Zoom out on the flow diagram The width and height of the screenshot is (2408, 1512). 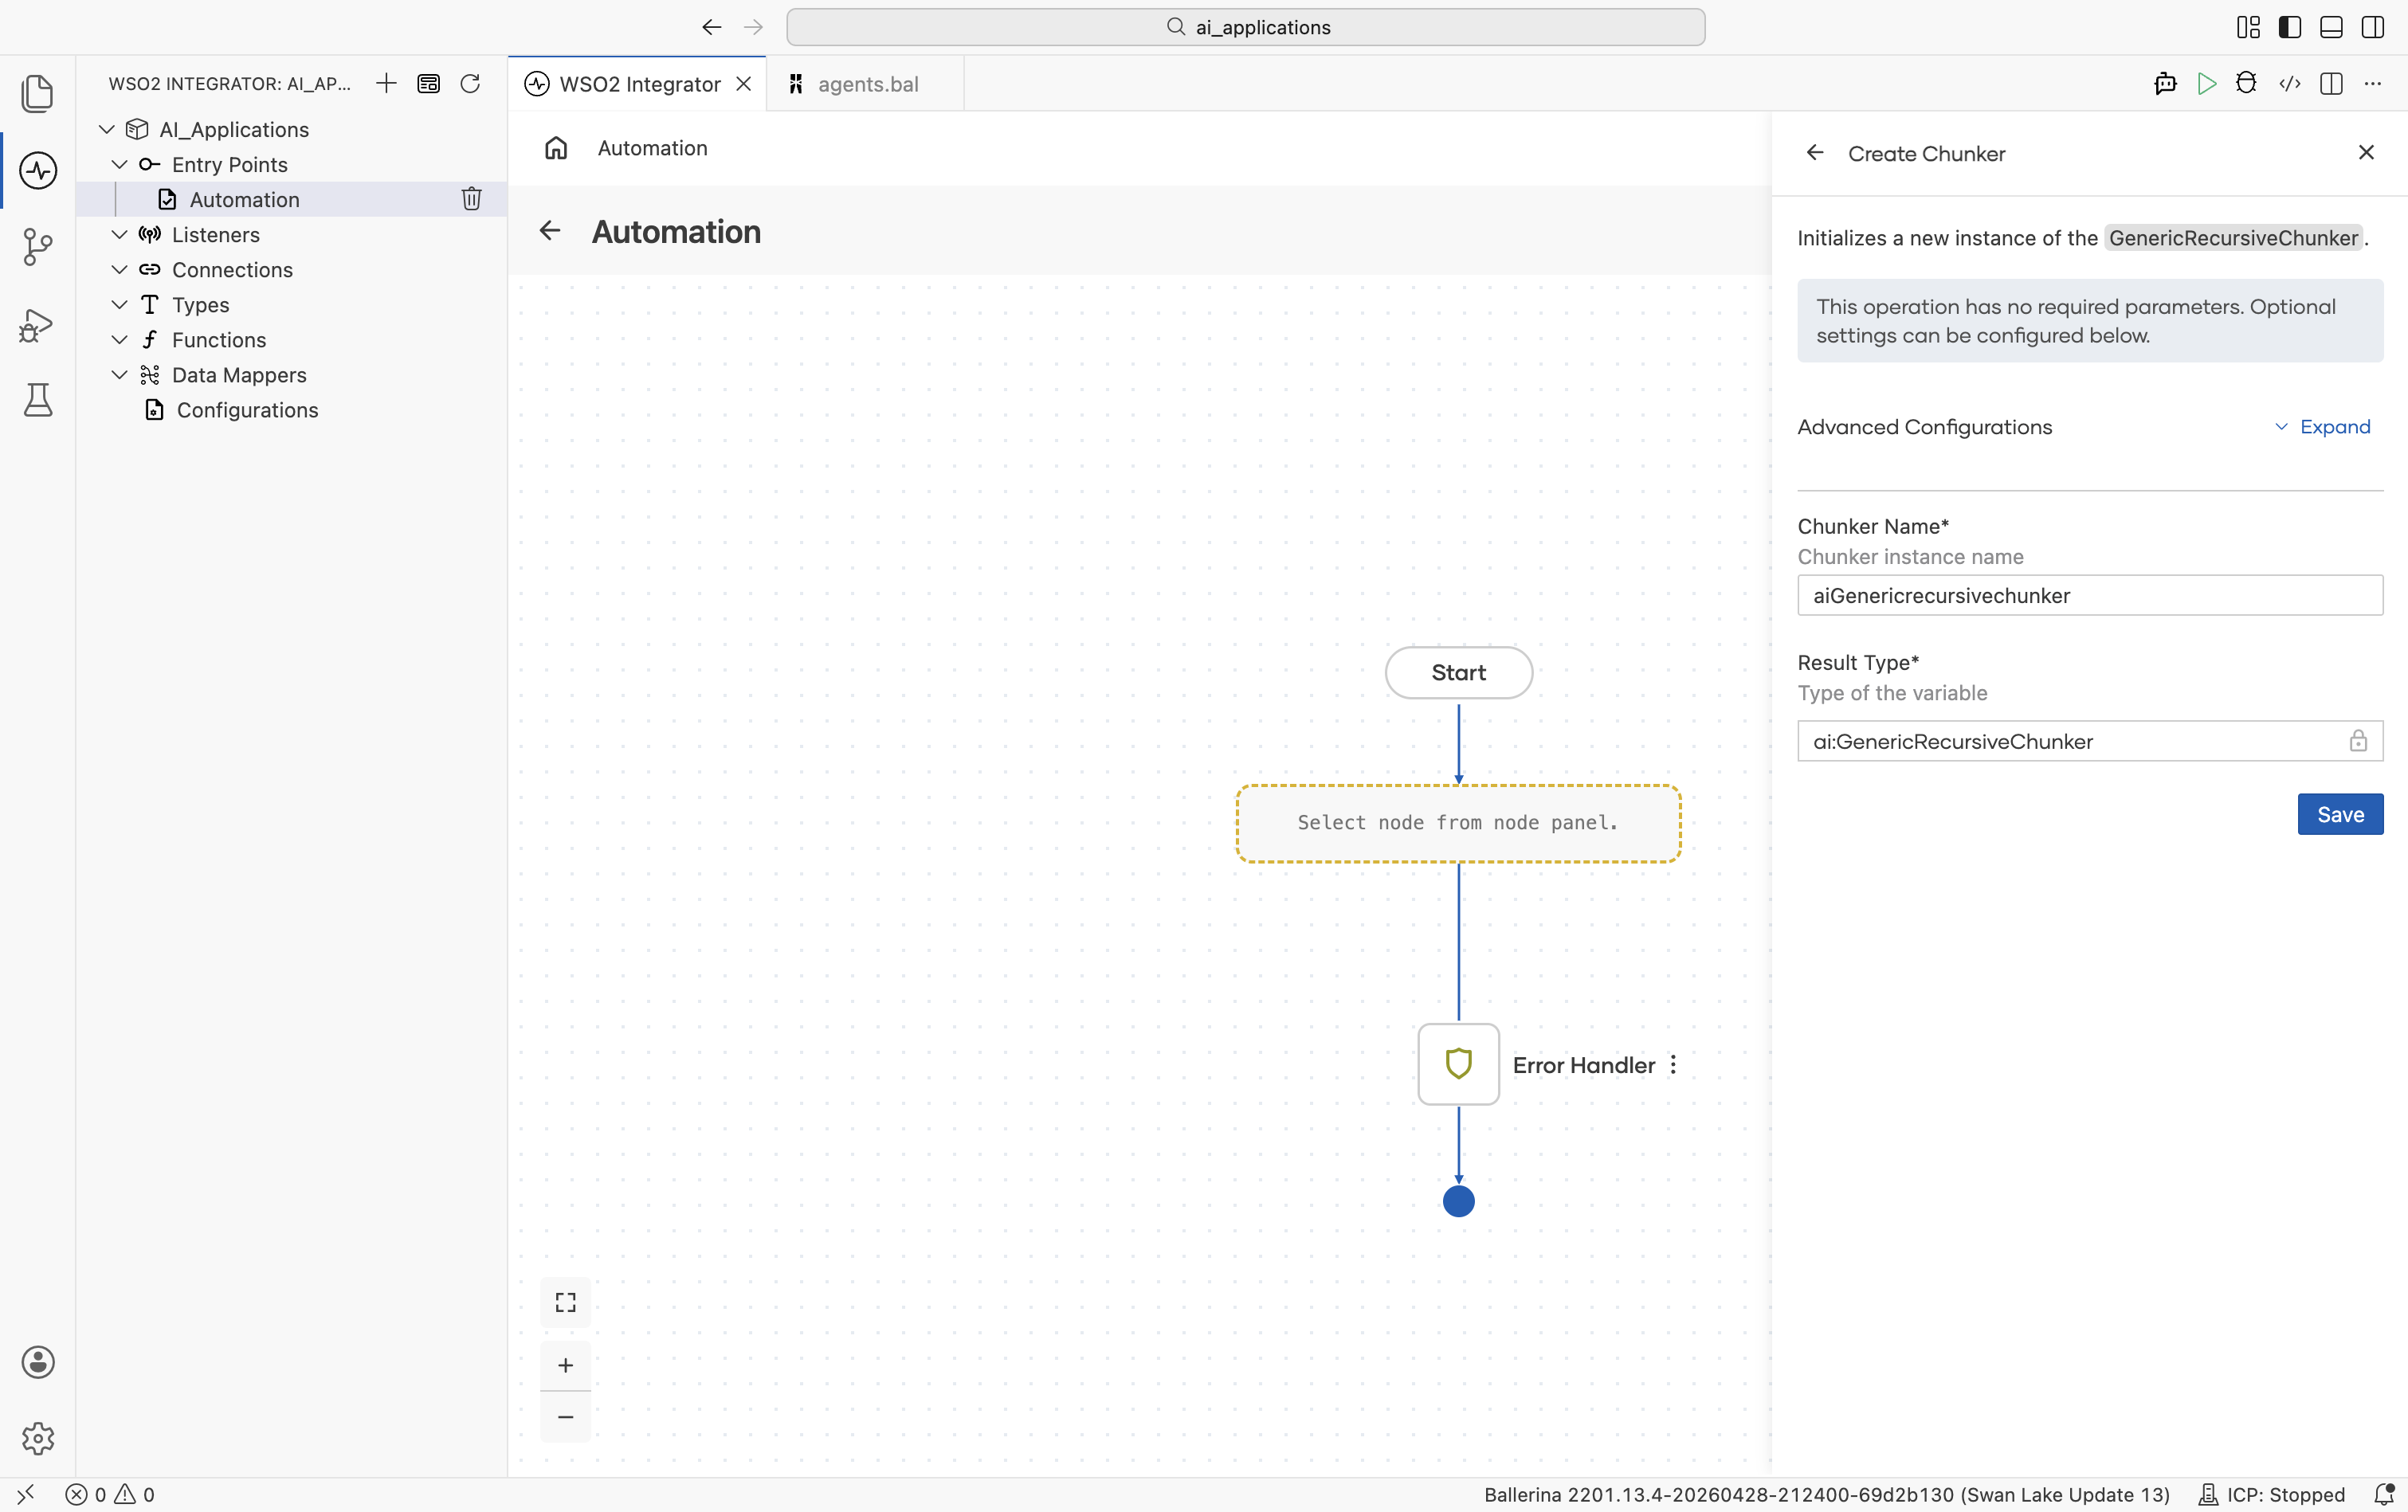click(566, 1417)
